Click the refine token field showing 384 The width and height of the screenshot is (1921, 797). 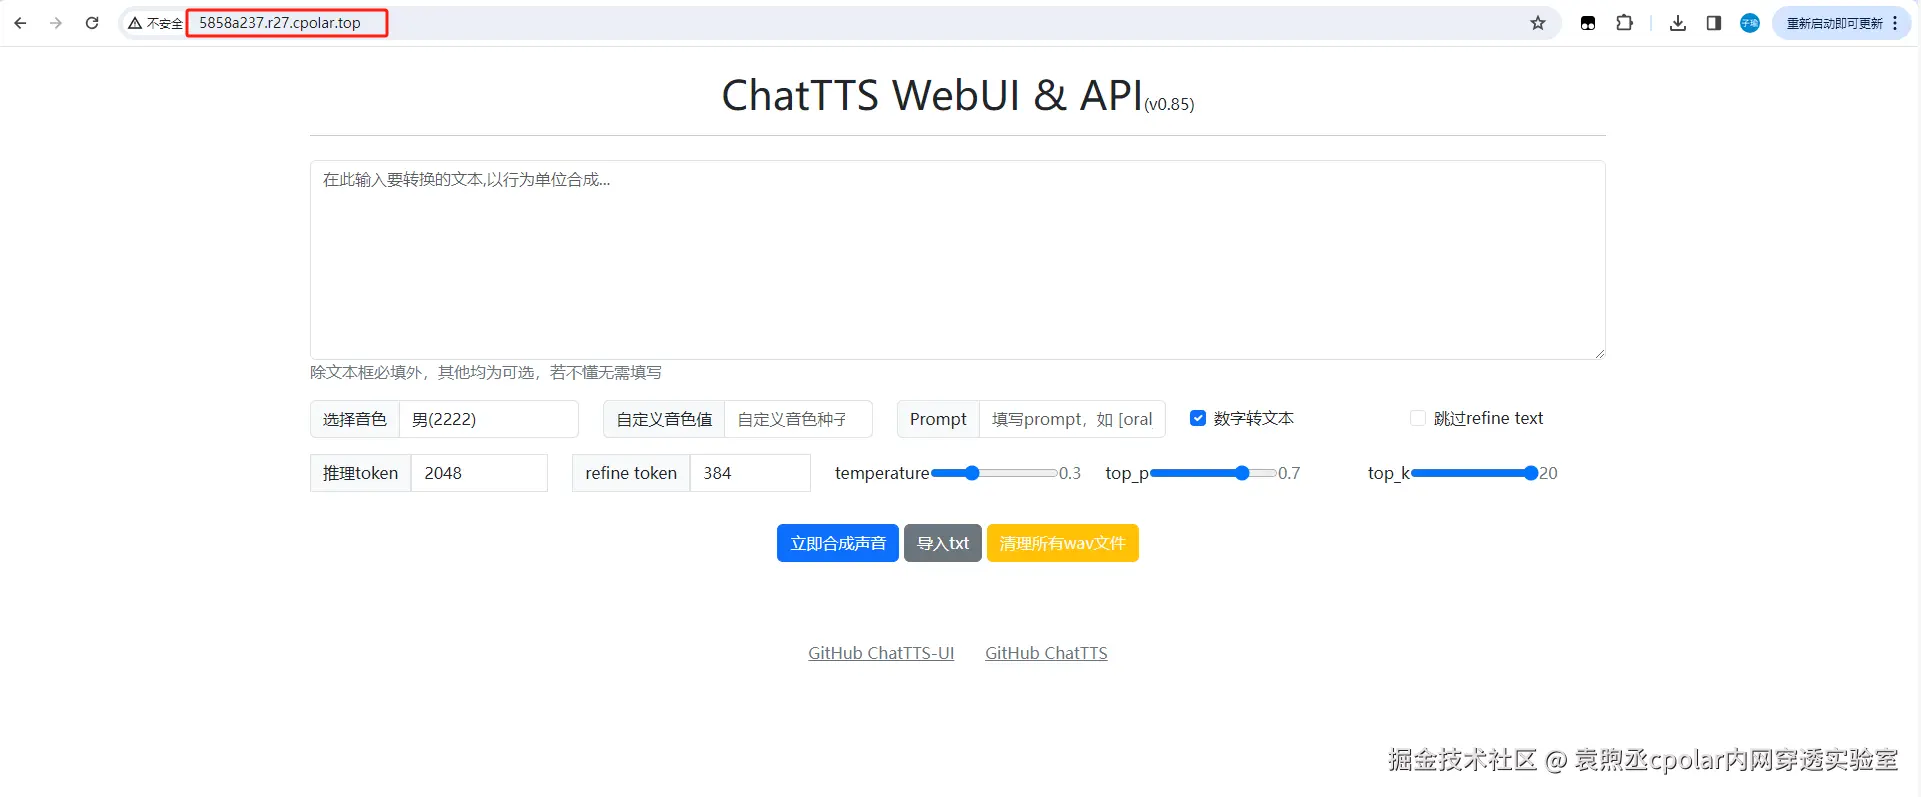point(750,473)
